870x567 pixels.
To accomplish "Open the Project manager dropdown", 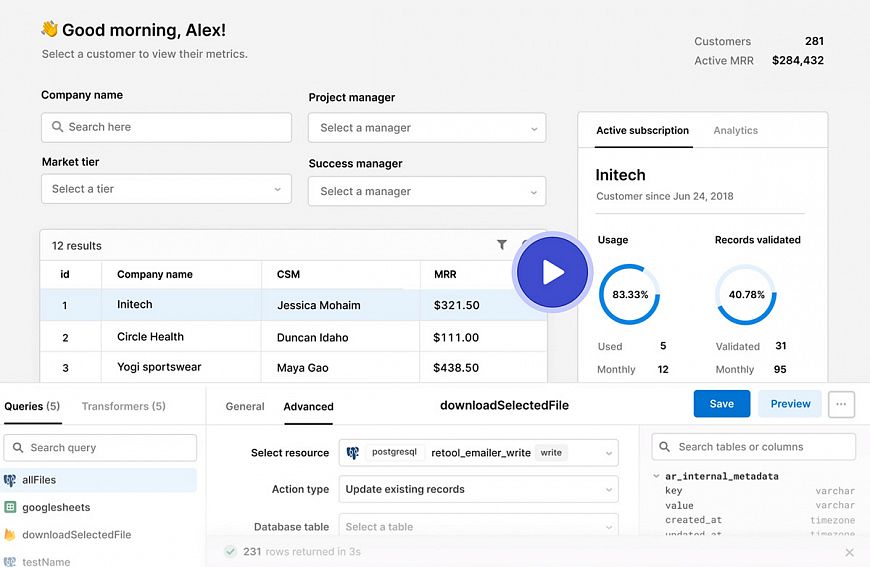I will (x=427, y=128).
